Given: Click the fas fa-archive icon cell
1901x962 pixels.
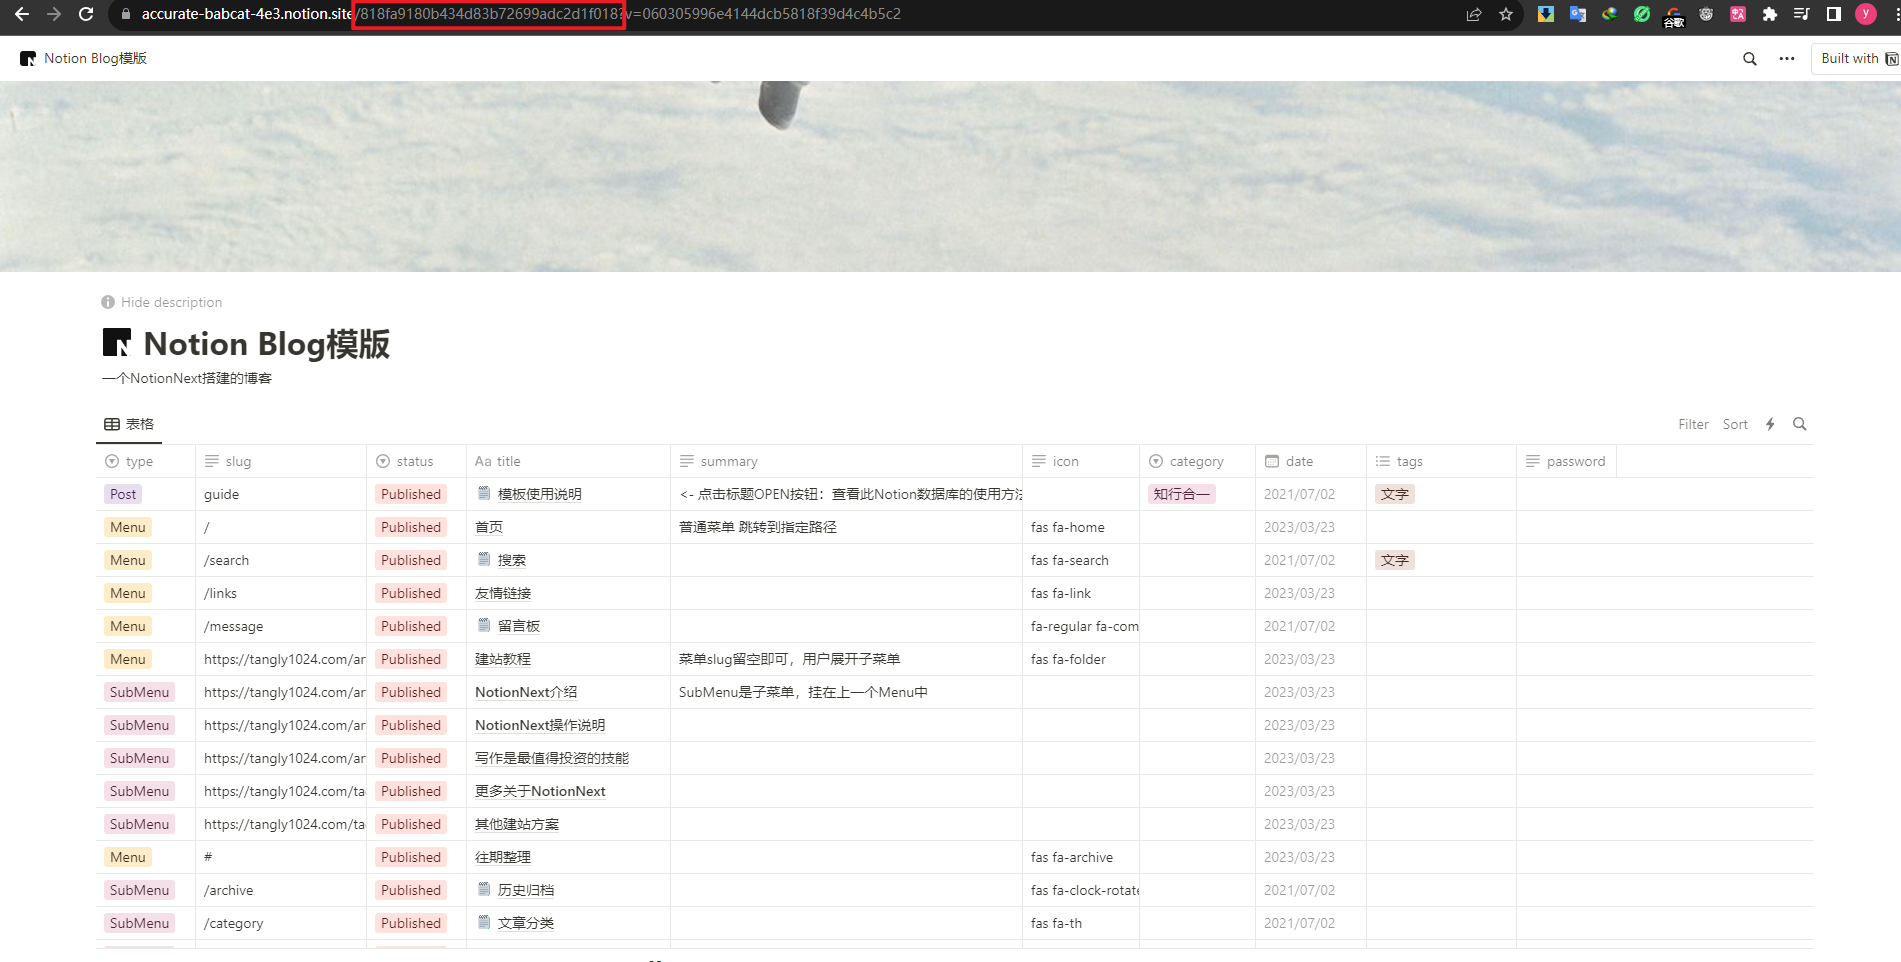Looking at the screenshot, I should (x=1081, y=857).
